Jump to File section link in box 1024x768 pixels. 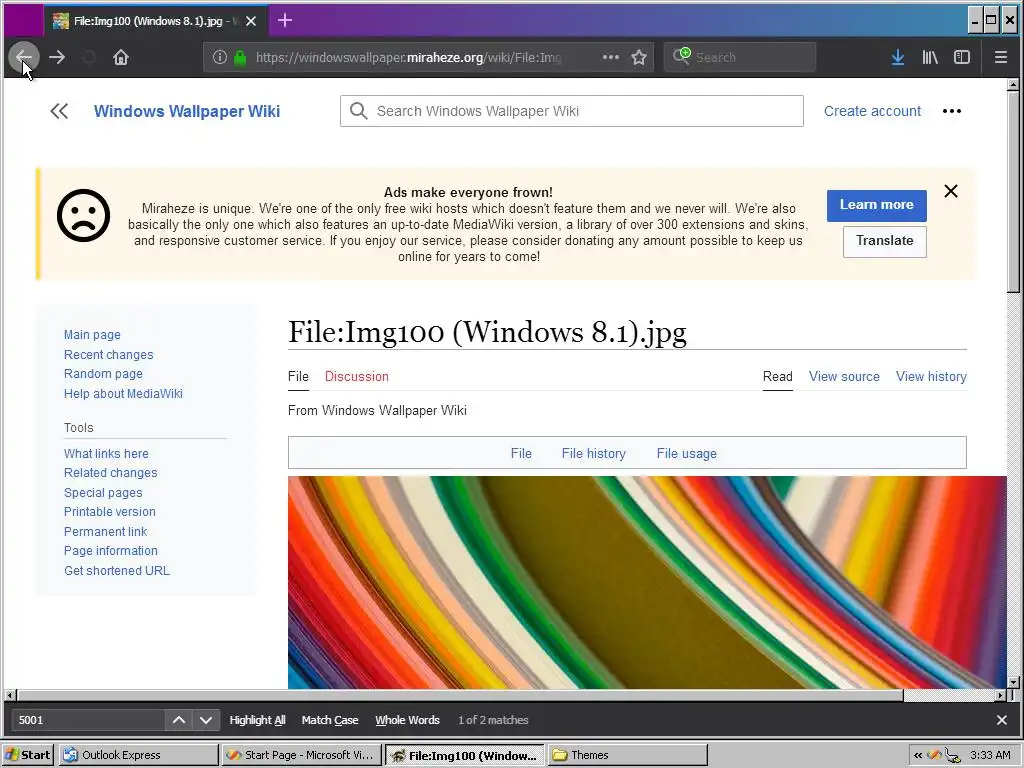click(x=521, y=453)
